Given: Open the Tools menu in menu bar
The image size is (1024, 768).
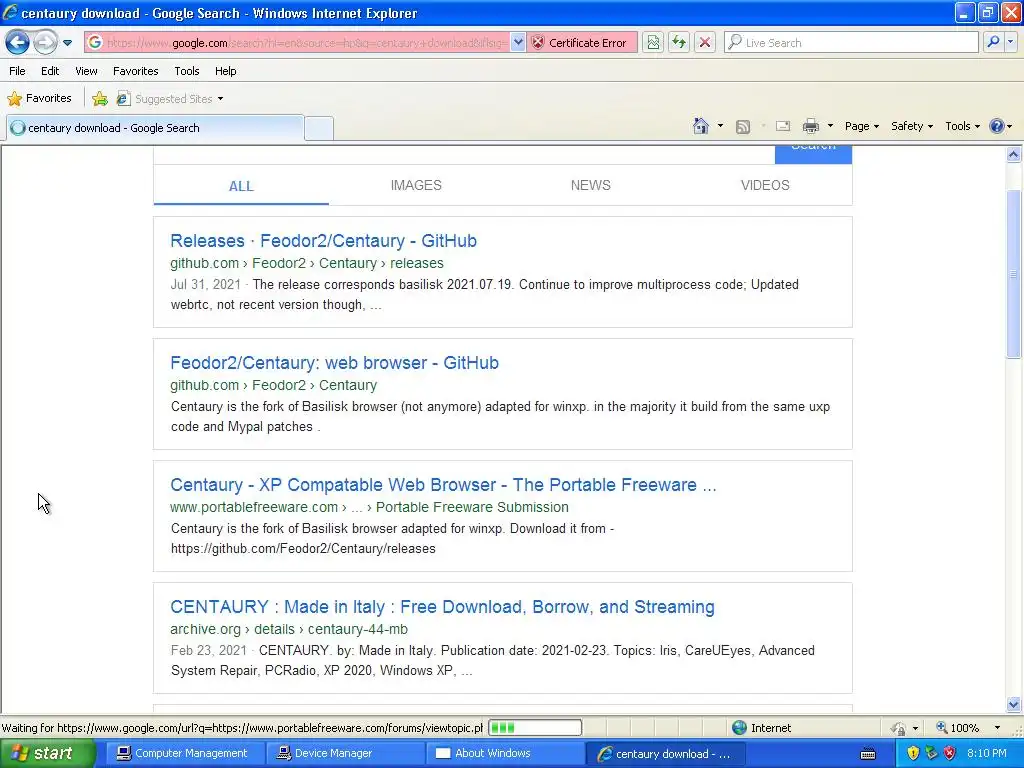Looking at the screenshot, I should 187,71.
